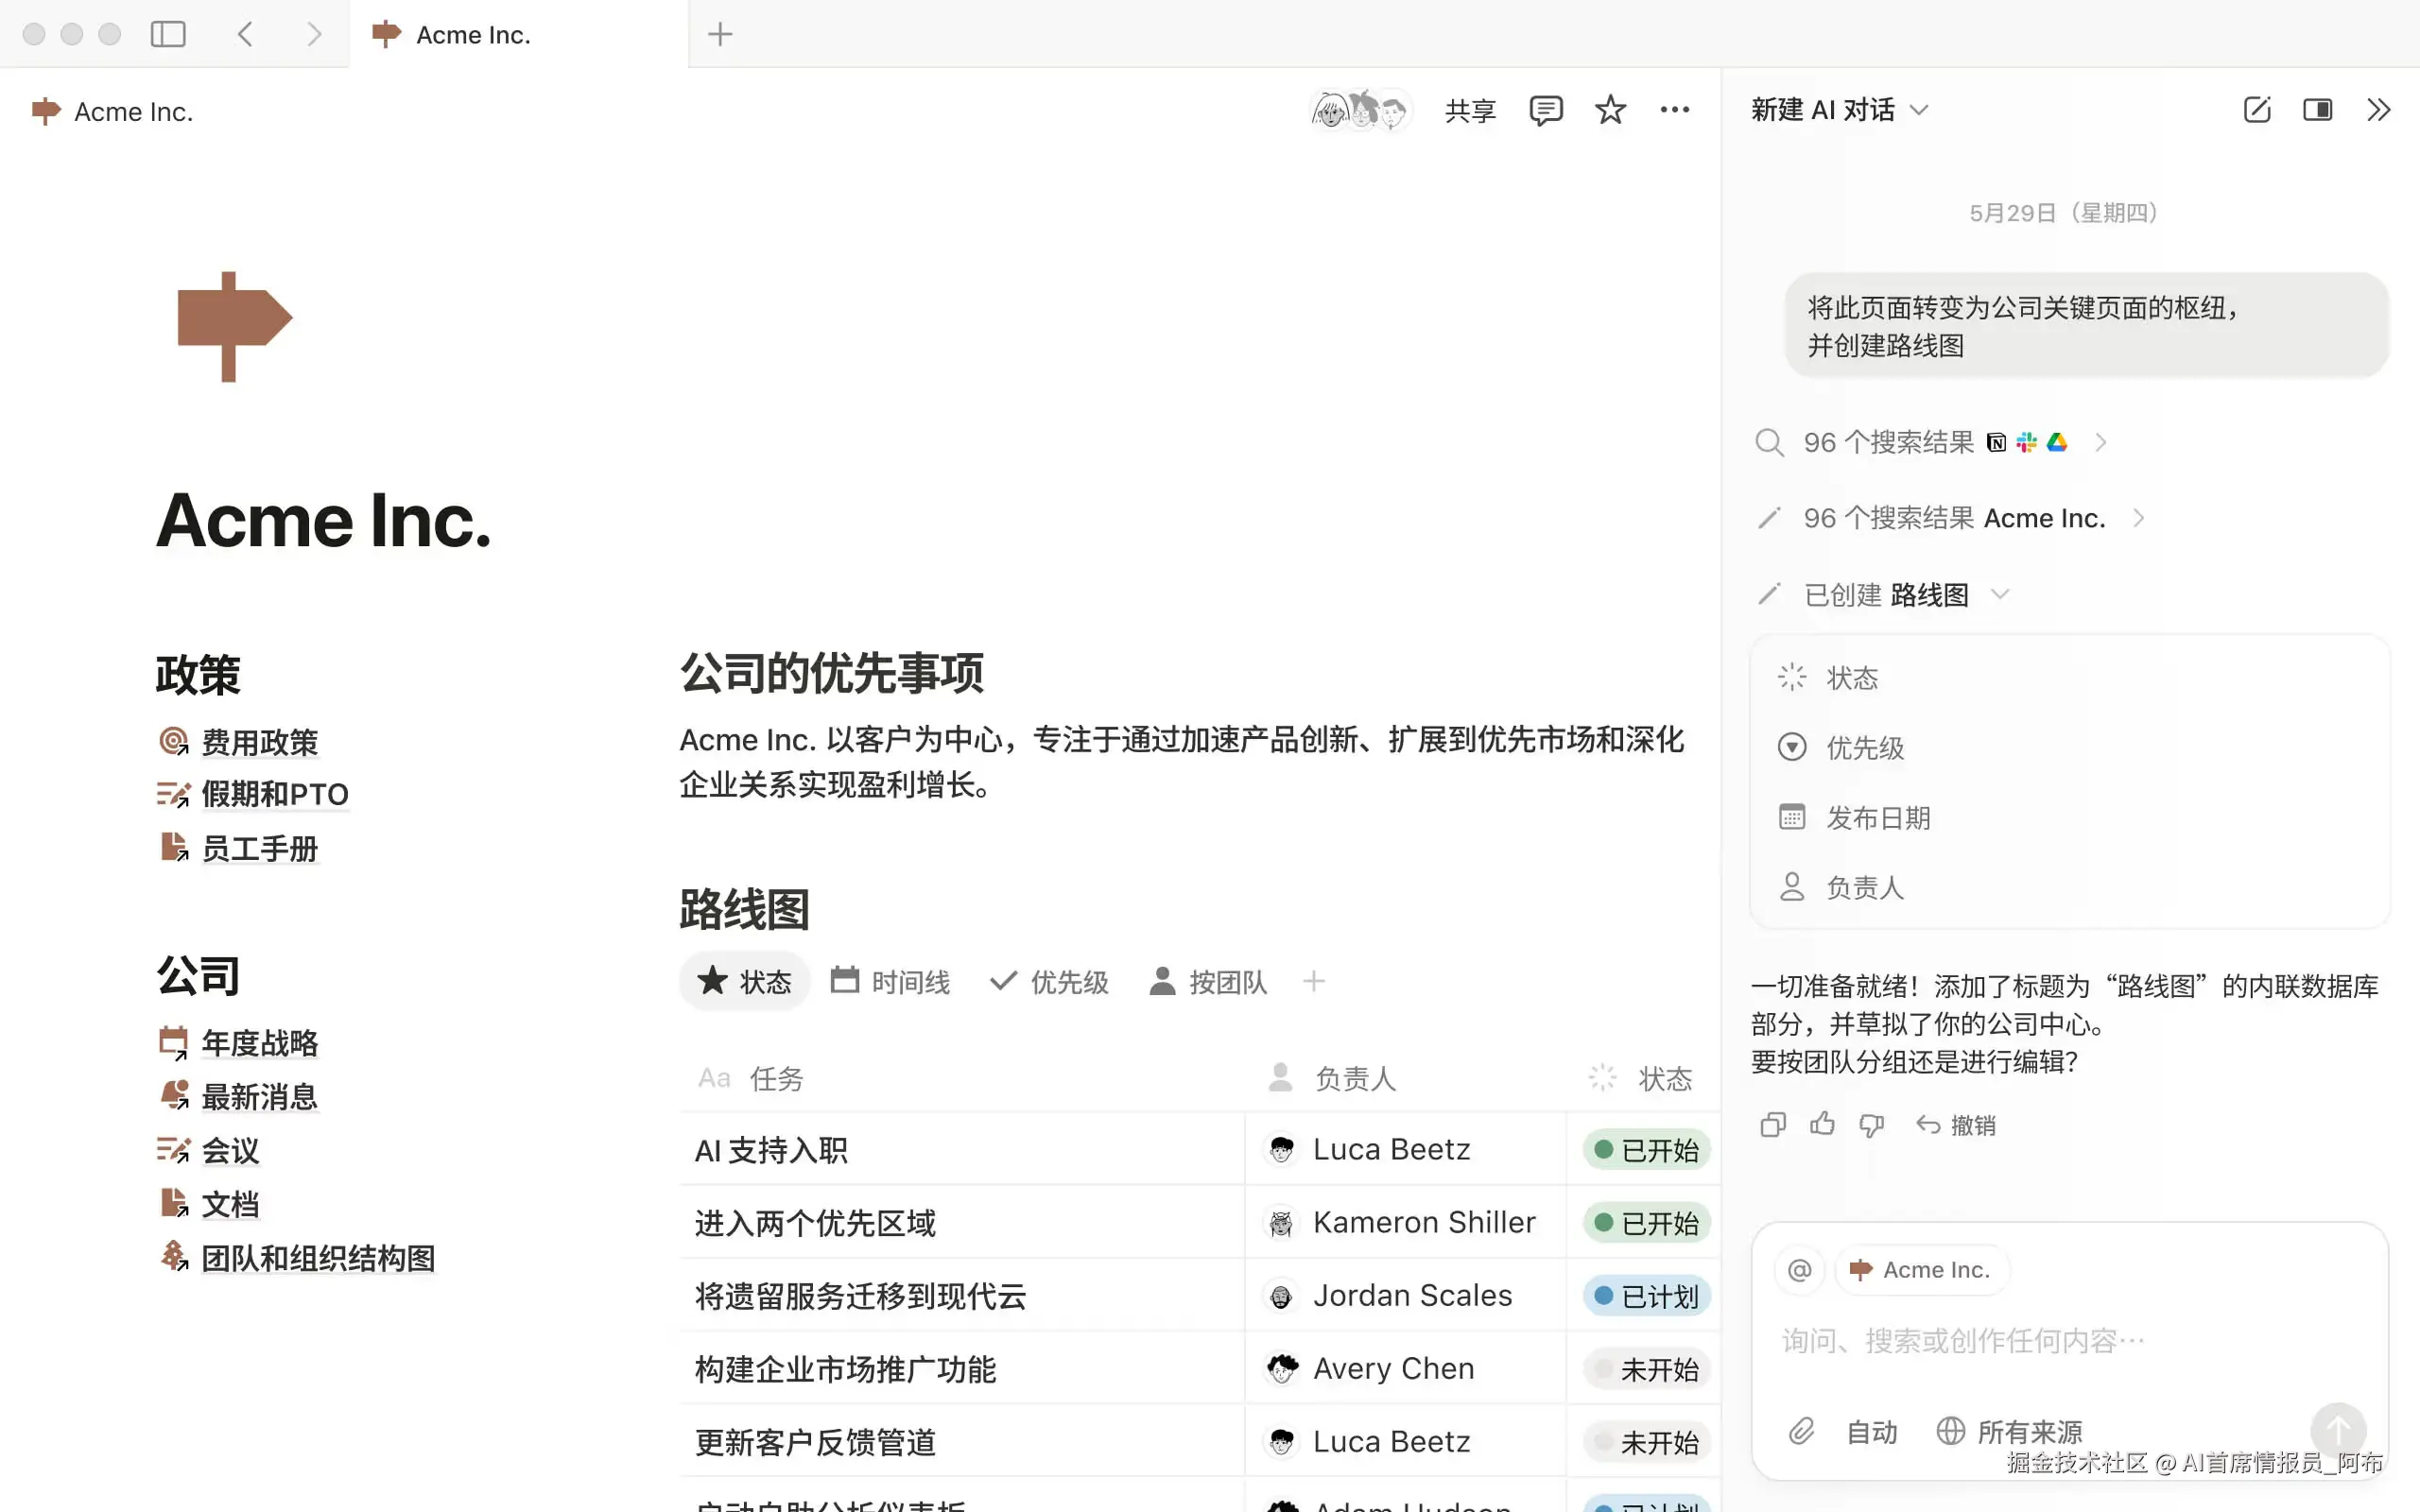The image size is (2420, 1512).
Task: Collapse the 已创建 路线图 section
Action: 1999,595
